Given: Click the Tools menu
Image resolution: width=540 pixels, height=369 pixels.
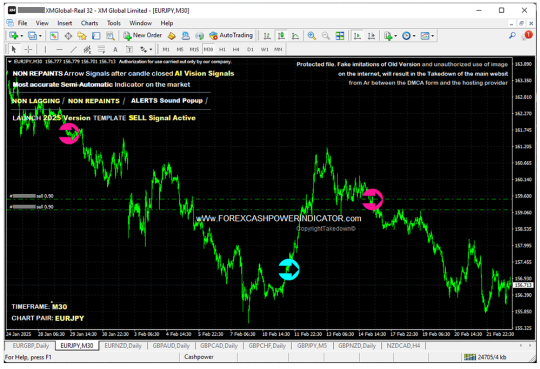Looking at the screenshot, I should pos(114,23).
